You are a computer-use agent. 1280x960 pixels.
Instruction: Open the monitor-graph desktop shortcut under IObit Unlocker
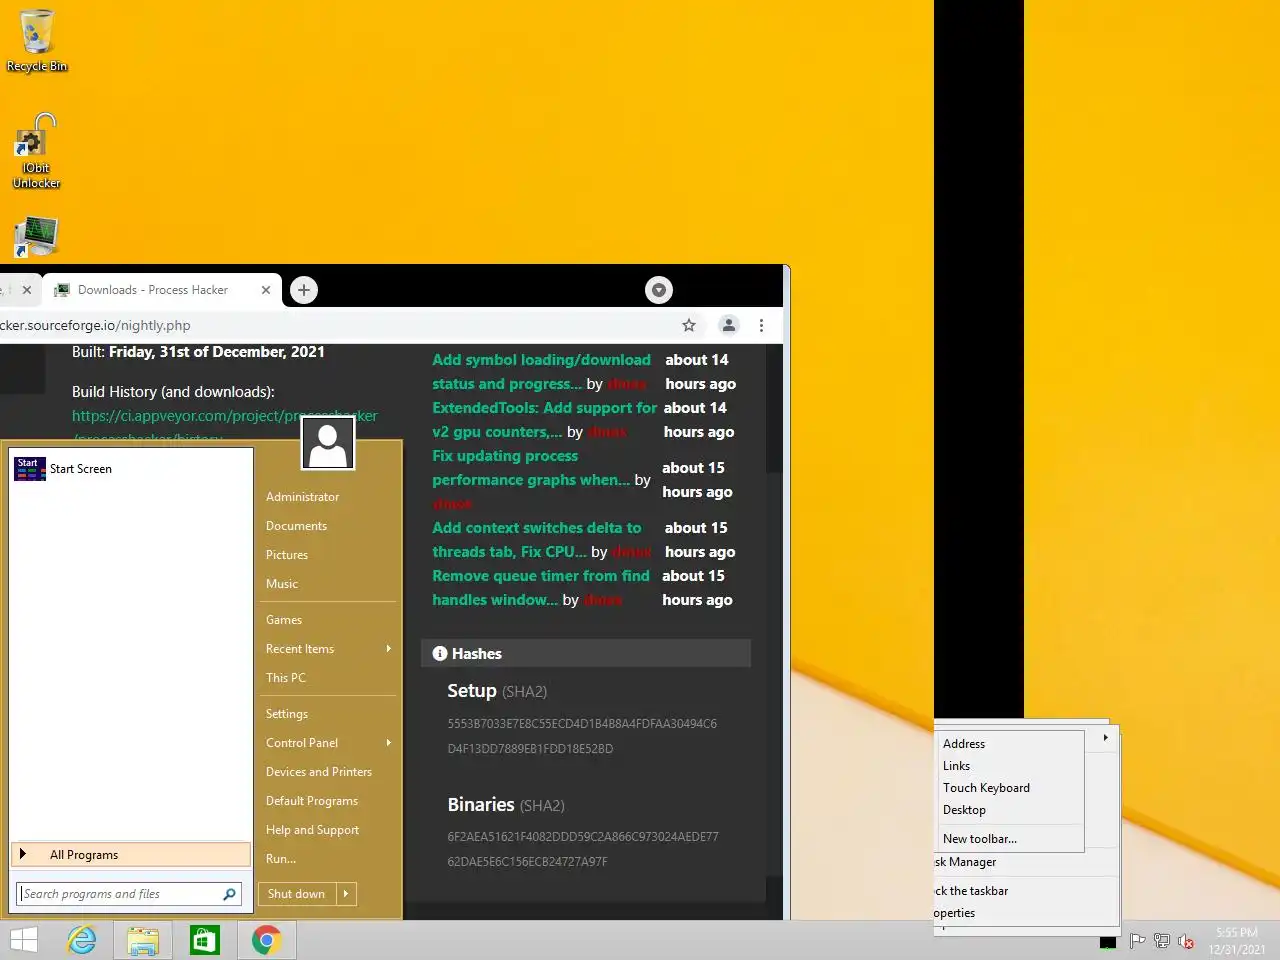(x=37, y=237)
